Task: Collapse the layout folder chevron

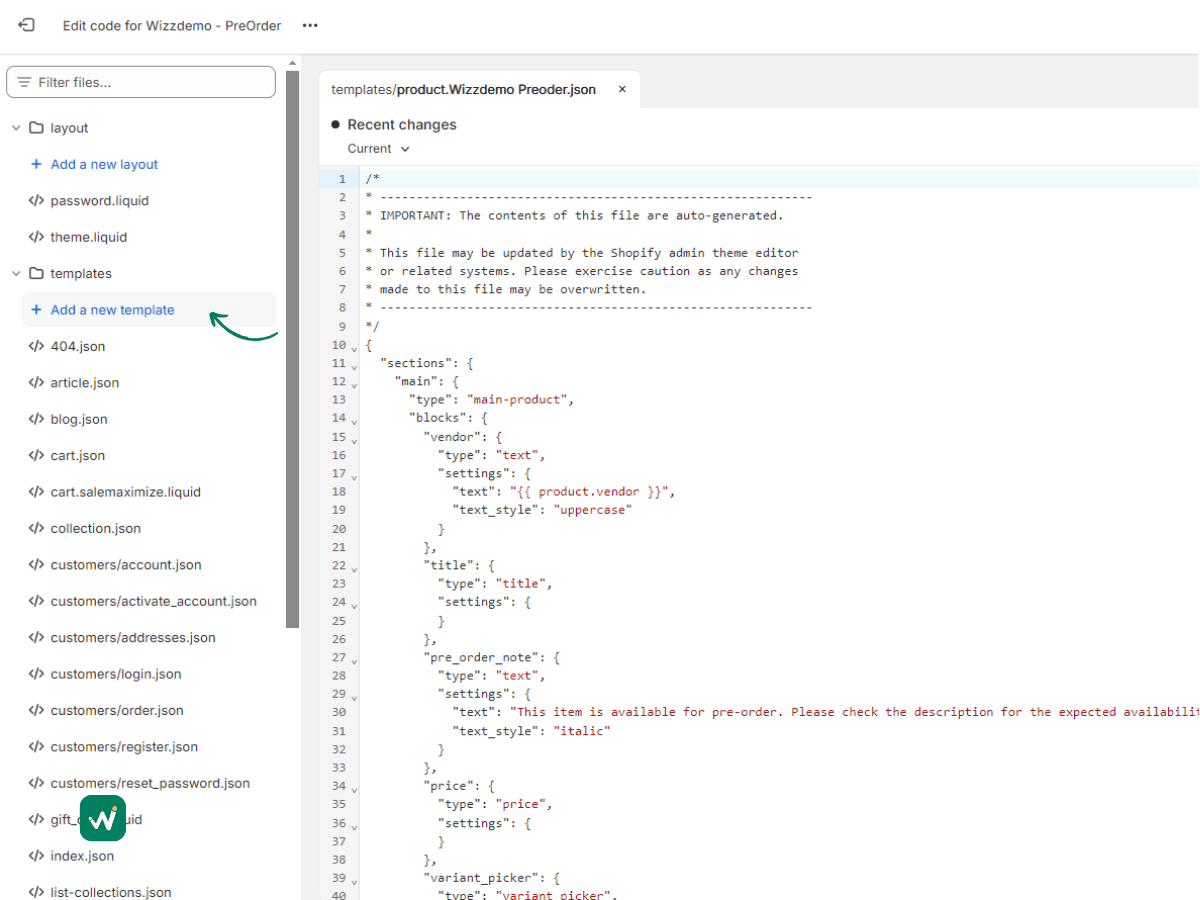Action: 16,128
